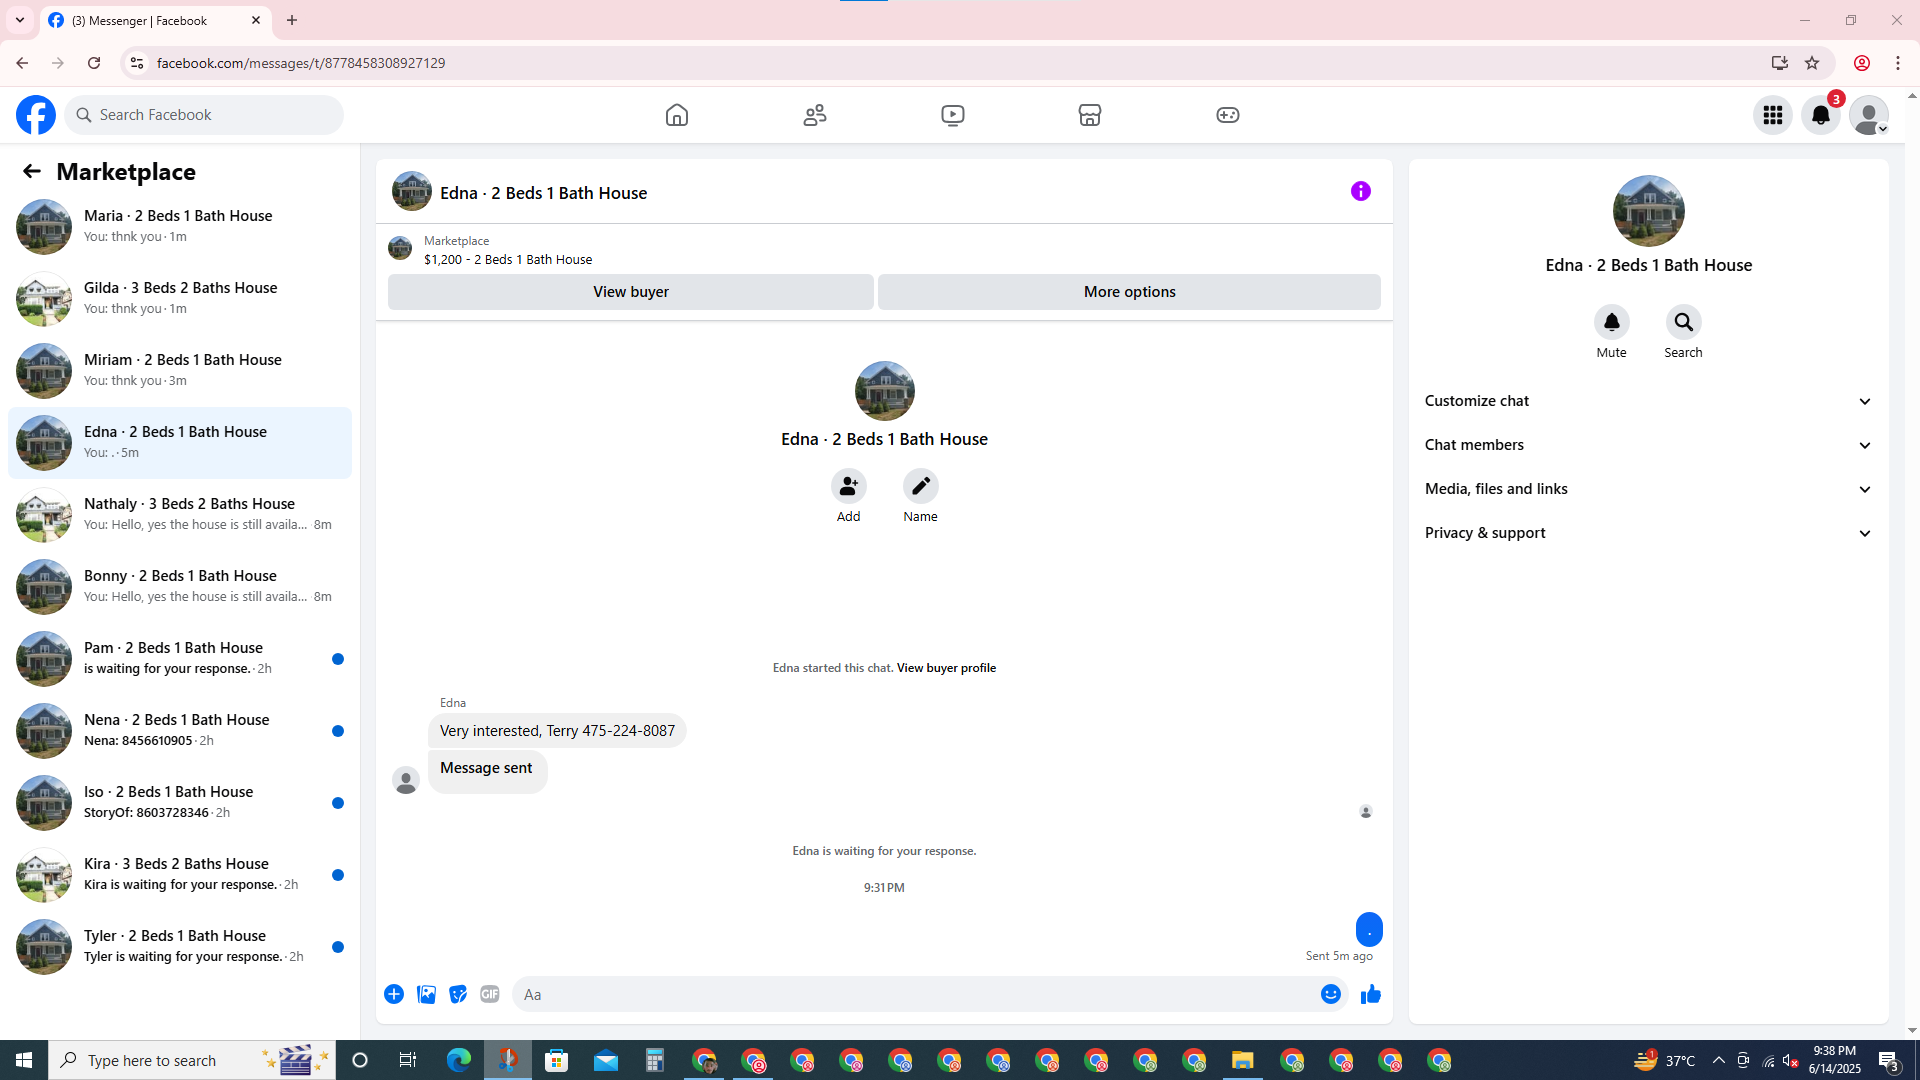Open Windows Start menu
1920x1080 pixels.
tap(24, 1060)
